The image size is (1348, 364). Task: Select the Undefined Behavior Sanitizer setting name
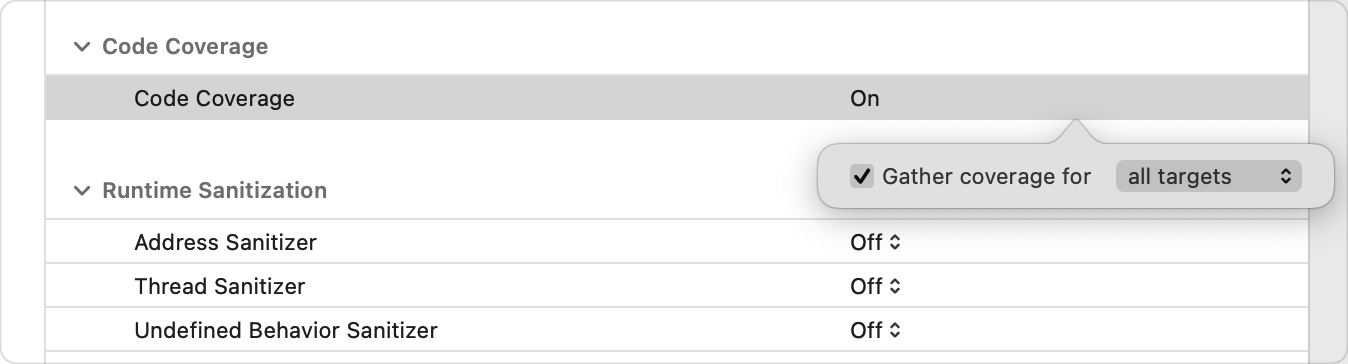pos(285,330)
